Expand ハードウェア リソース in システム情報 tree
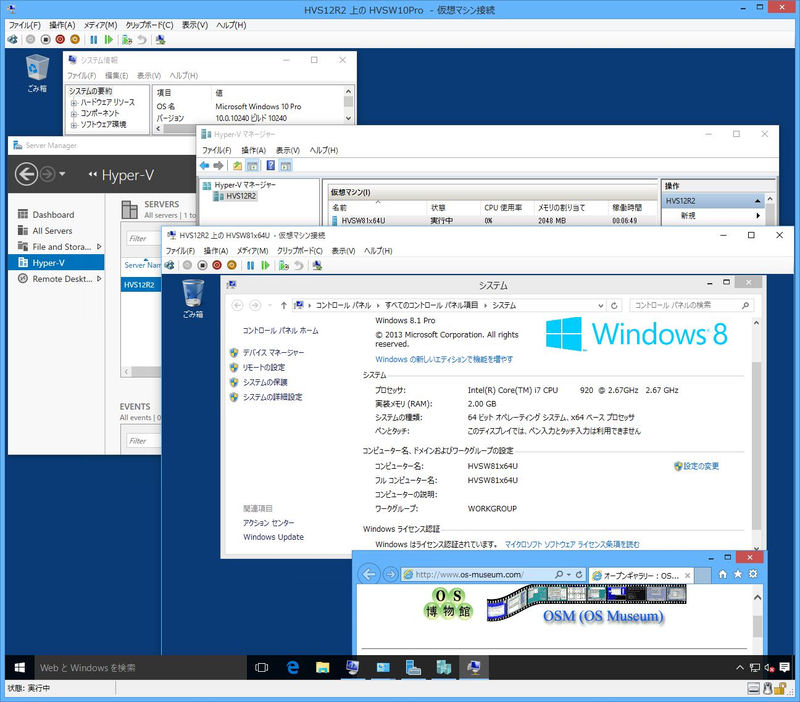The width and height of the screenshot is (800, 702). coord(74,103)
